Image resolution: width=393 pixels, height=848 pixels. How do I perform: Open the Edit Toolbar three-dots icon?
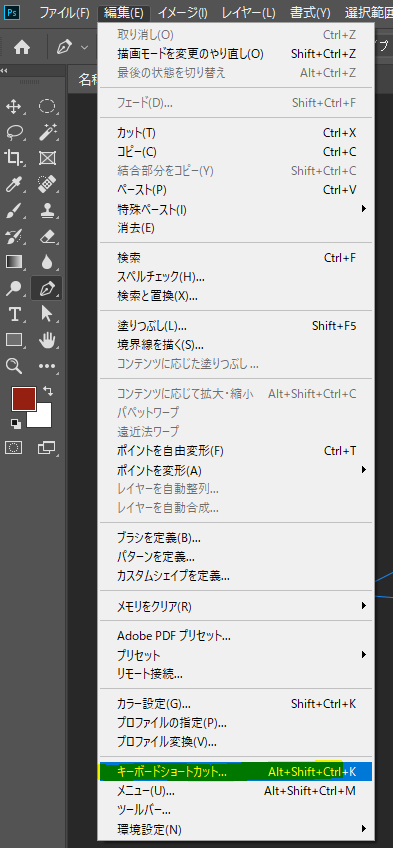point(47,366)
